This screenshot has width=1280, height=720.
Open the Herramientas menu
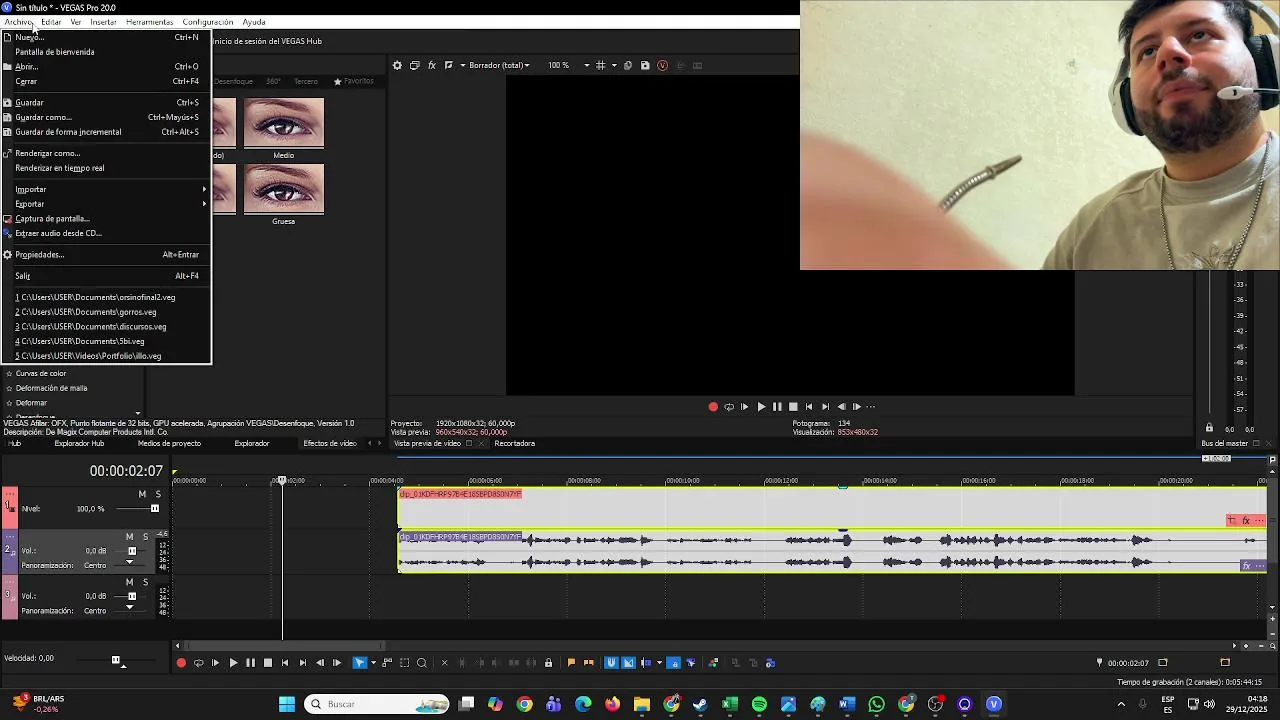pos(149,22)
